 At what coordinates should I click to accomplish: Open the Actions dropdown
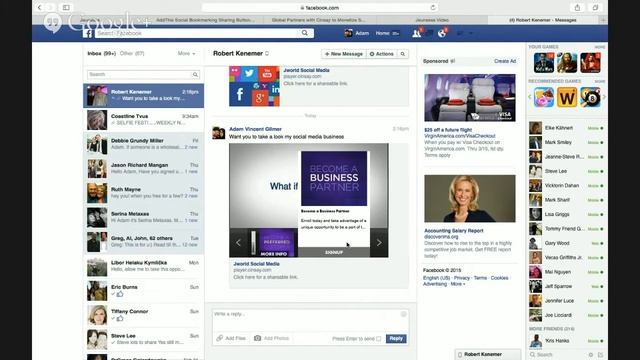(x=381, y=54)
